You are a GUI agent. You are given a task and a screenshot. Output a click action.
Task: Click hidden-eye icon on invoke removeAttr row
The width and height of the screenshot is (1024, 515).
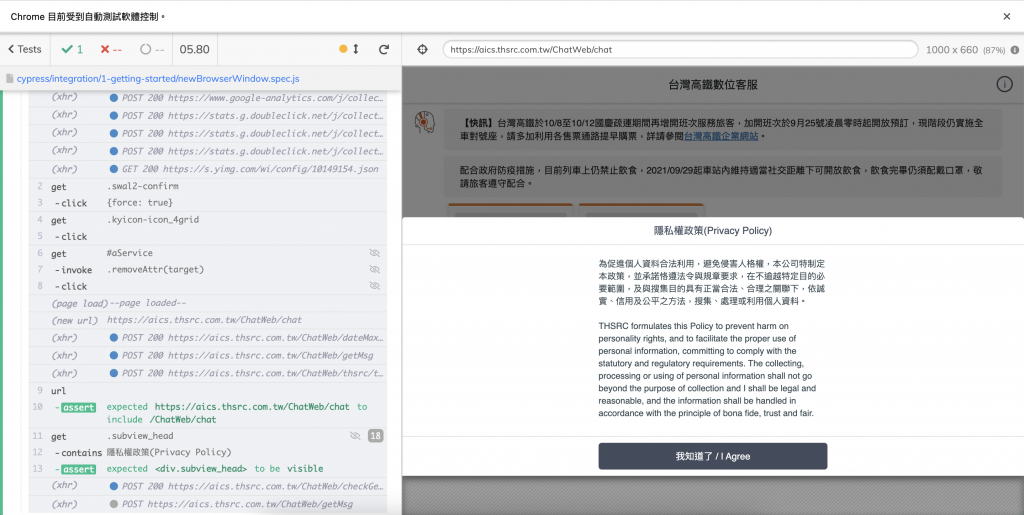coord(374,269)
